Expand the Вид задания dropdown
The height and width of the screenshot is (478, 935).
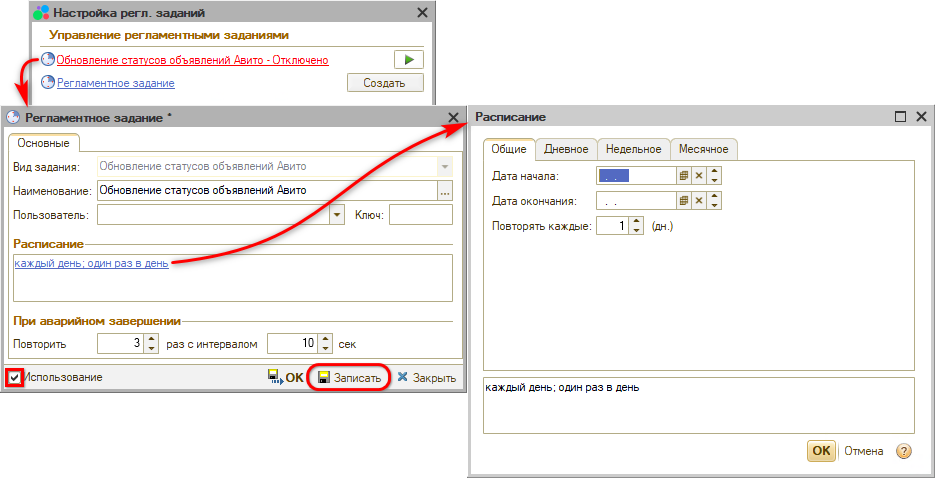click(445, 166)
